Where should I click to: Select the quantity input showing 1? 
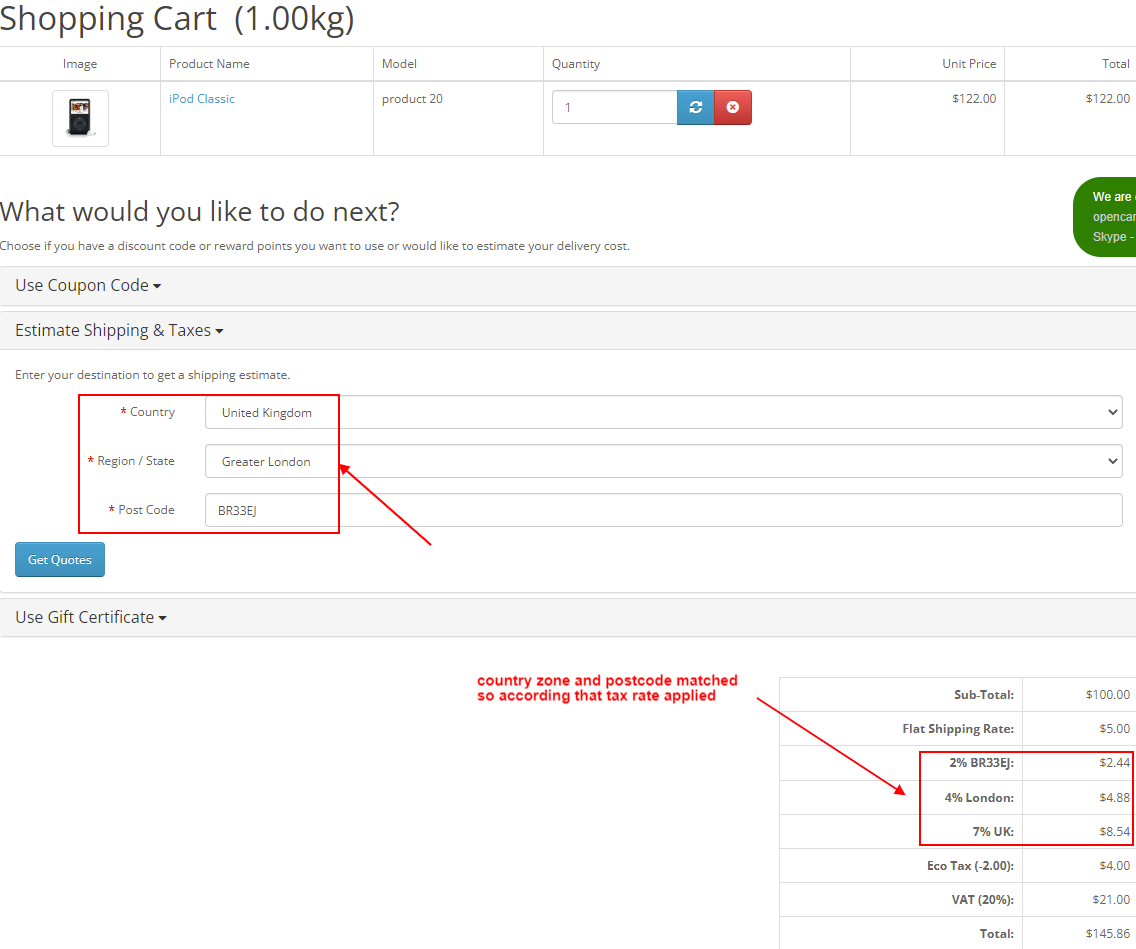click(x=614, y=106)
